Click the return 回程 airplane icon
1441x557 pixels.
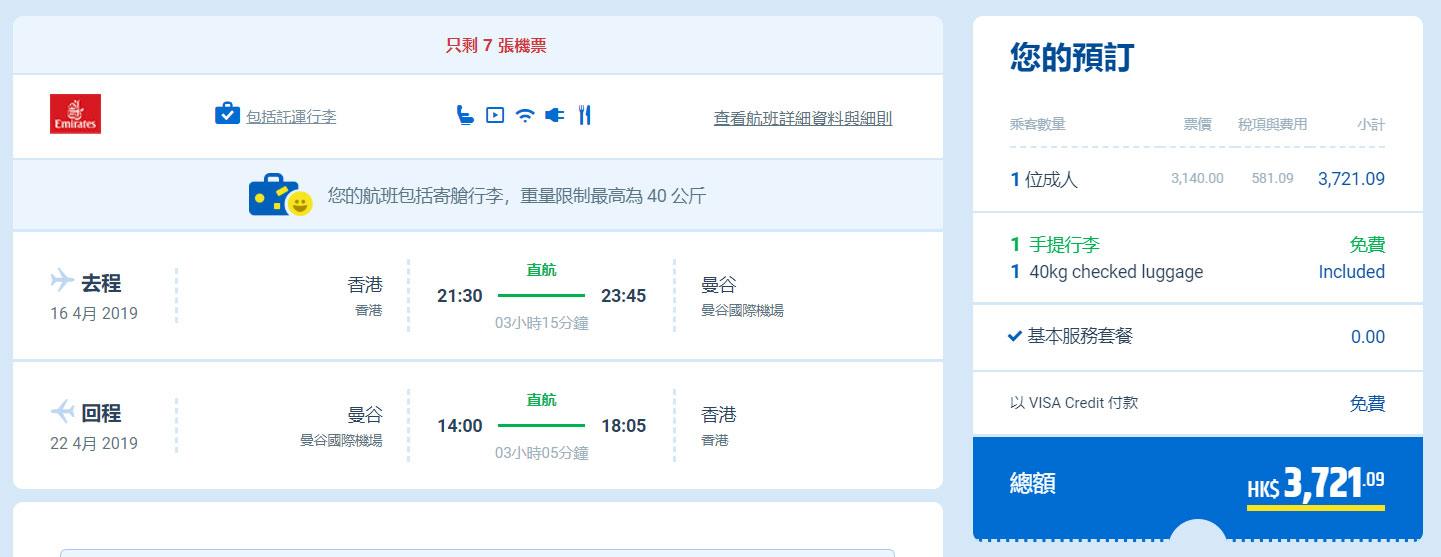pyautogui.click(x=62, y=410)
